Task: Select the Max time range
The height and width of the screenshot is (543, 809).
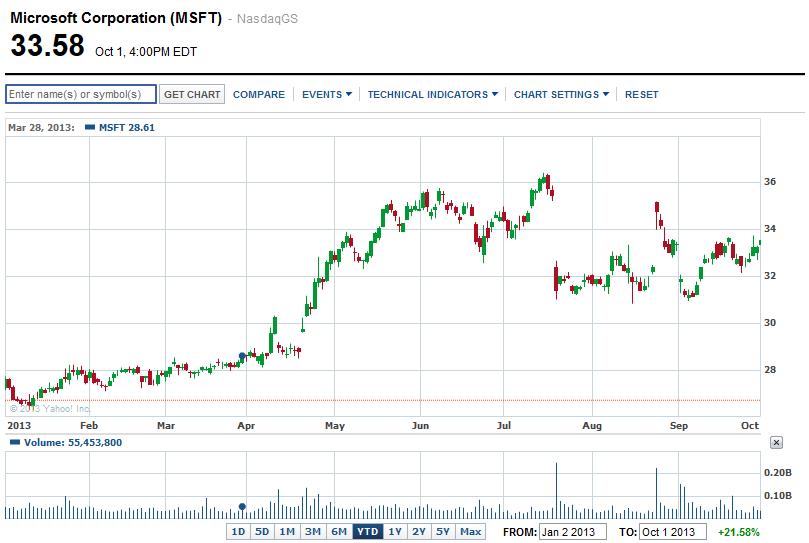Action: (x=471, y=532)
